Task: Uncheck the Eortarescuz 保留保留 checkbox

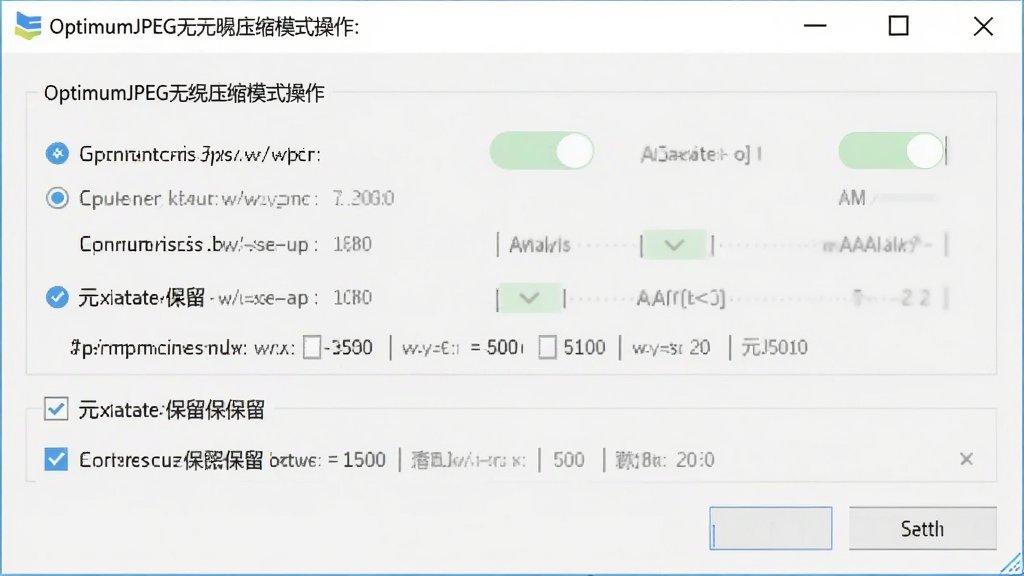Action: coord(56,459)
